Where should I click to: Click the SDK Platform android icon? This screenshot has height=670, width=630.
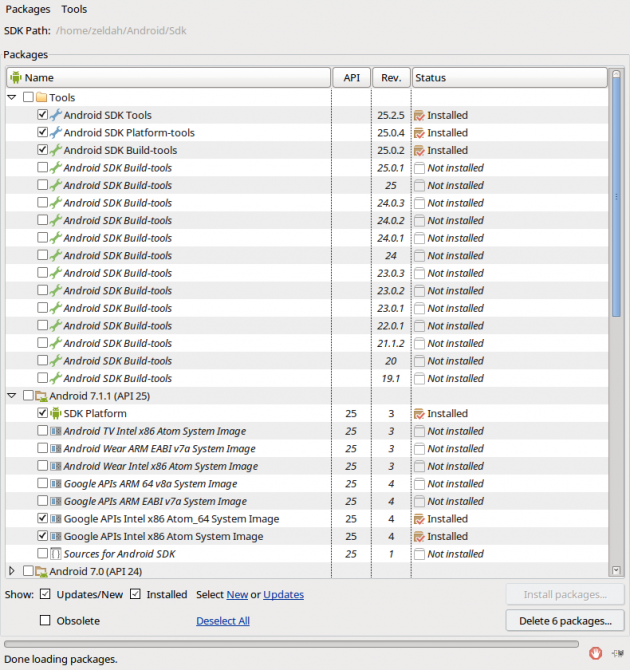coord(56,413)
